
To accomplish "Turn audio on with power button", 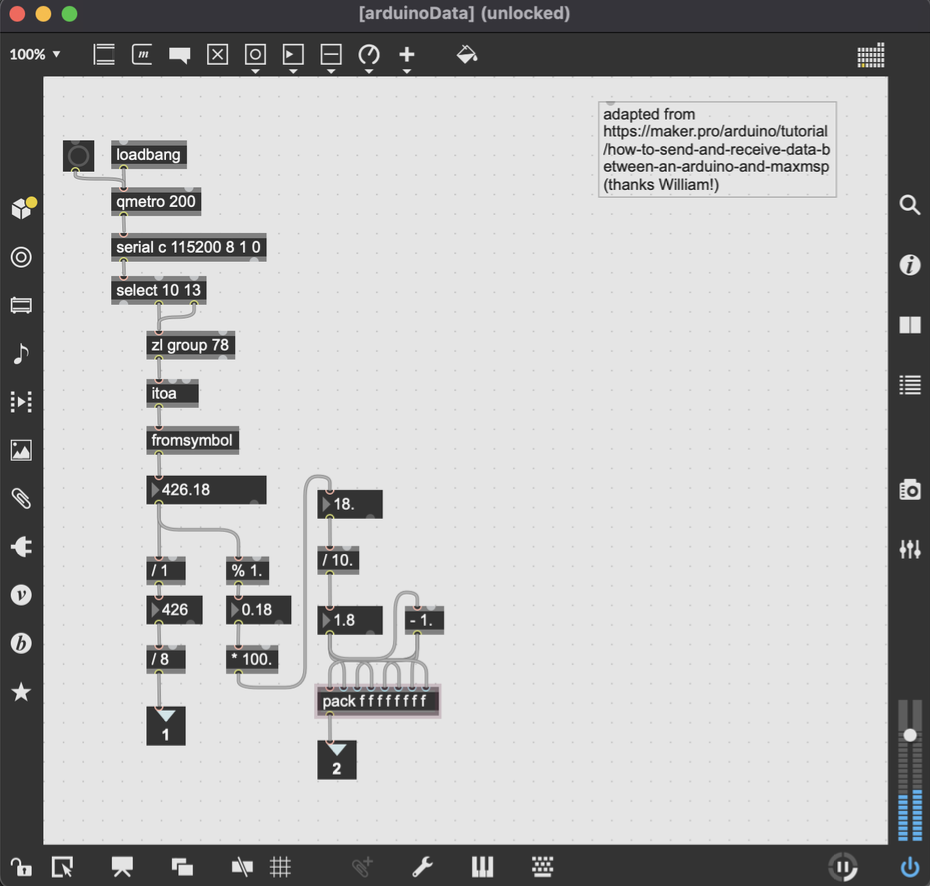I will [910, 868].
